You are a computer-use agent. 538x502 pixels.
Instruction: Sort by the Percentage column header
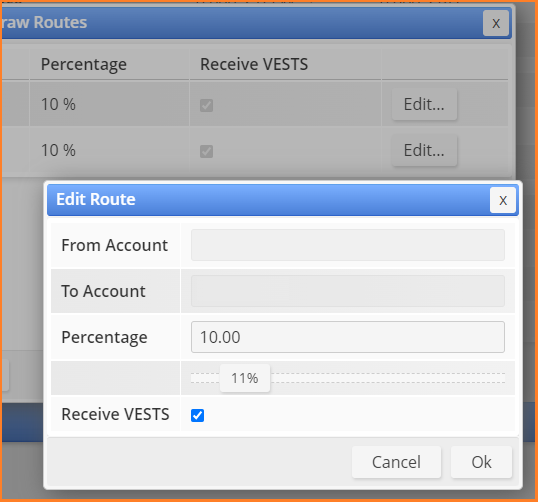pyautogui.click(x=84, y=64)
